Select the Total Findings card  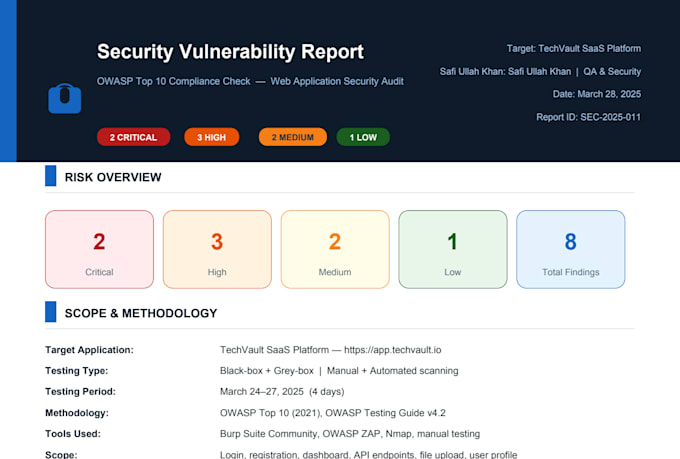click(571, 249)
